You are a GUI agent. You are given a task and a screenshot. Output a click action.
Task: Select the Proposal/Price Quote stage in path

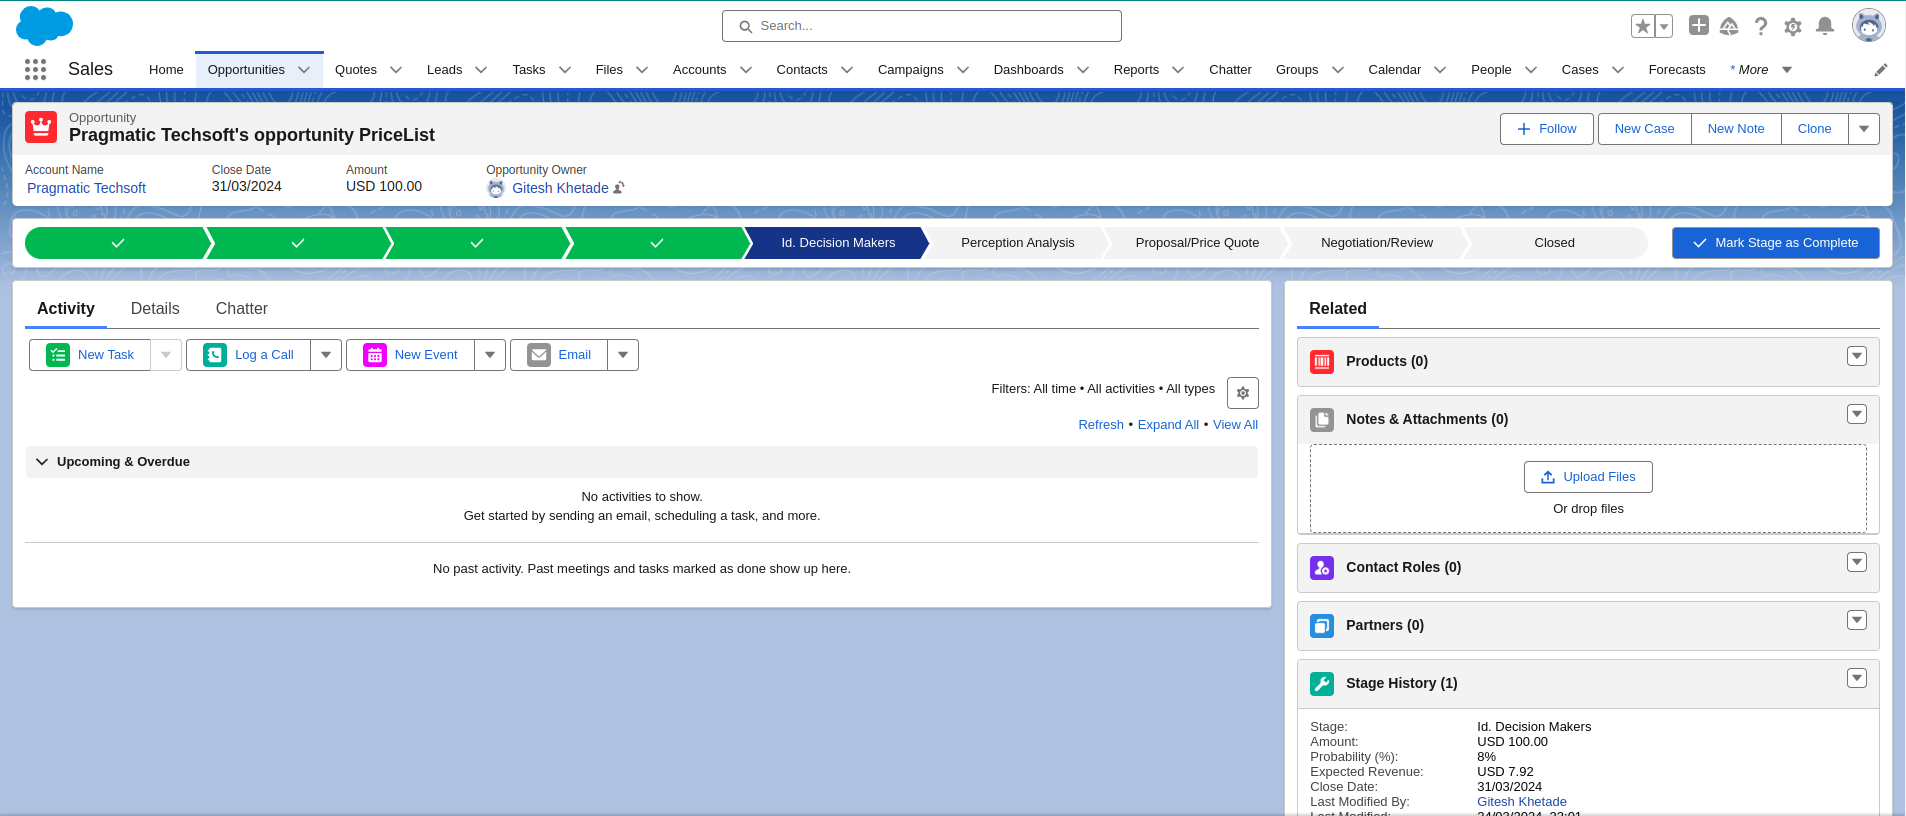(x=1197, y=243)
